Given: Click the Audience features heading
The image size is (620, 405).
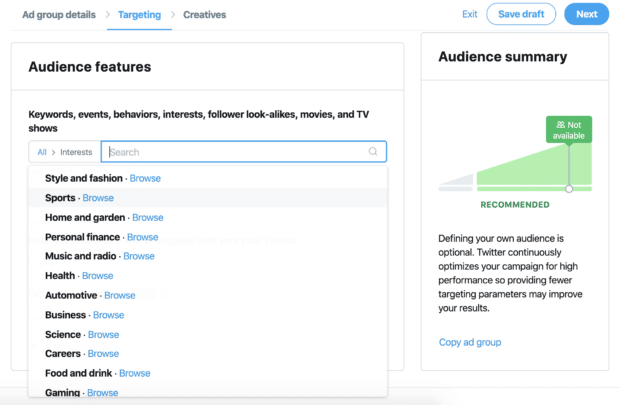Looking at the screenshot, I should click(x=90, y=67).
